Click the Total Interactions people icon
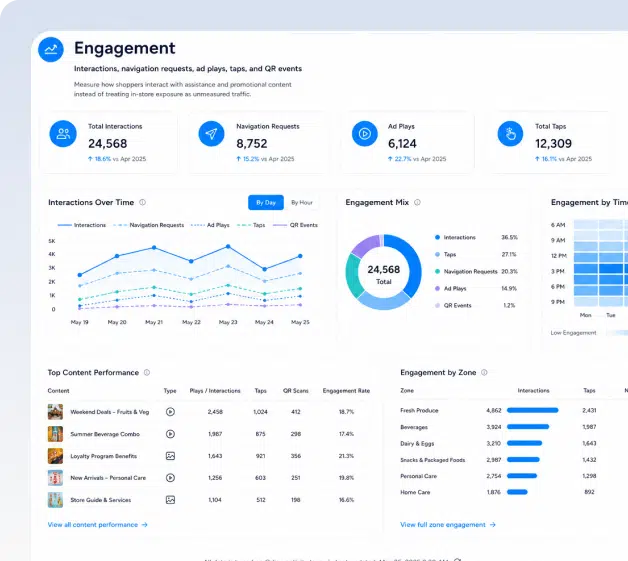 tap(63, 134)
